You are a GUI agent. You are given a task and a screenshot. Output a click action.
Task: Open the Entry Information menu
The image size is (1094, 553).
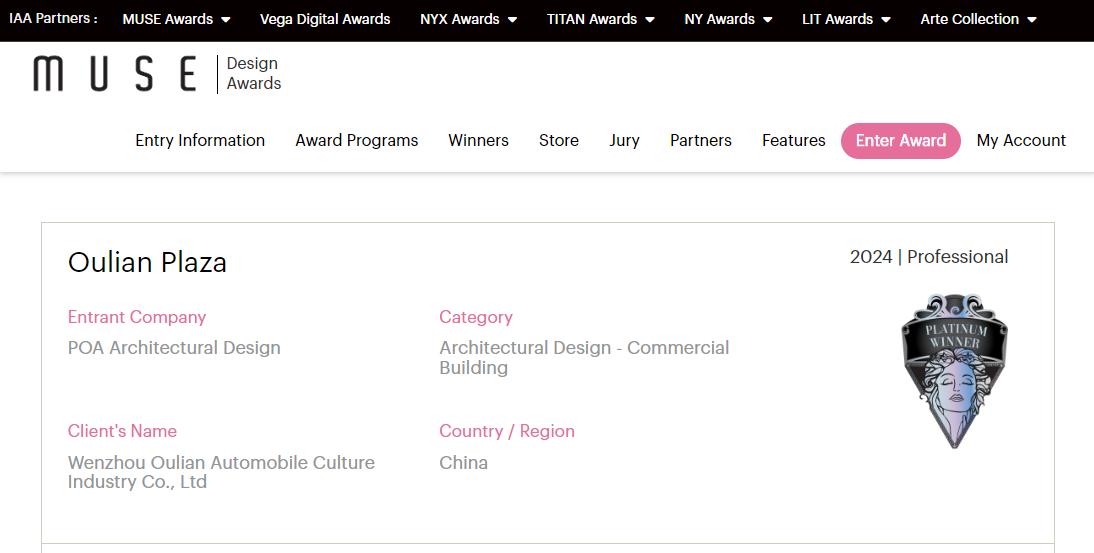200,140
